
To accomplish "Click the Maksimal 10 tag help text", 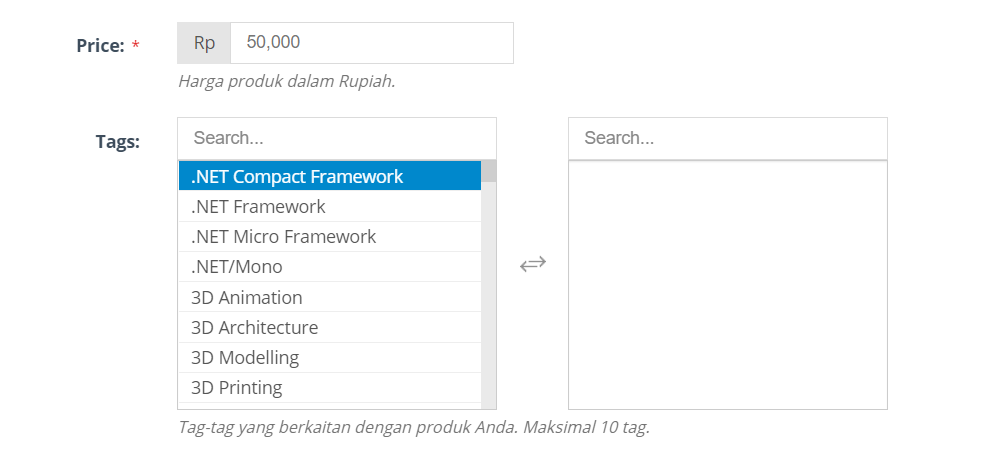I will pyautogui.click(x=586, y=428).
